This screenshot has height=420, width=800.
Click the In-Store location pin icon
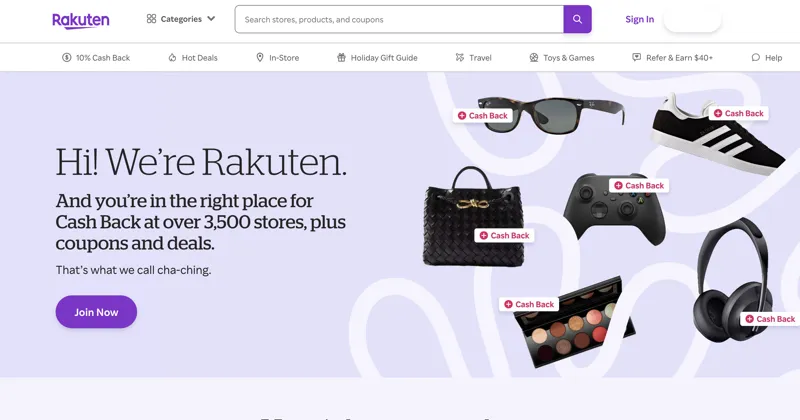(260, 58)
